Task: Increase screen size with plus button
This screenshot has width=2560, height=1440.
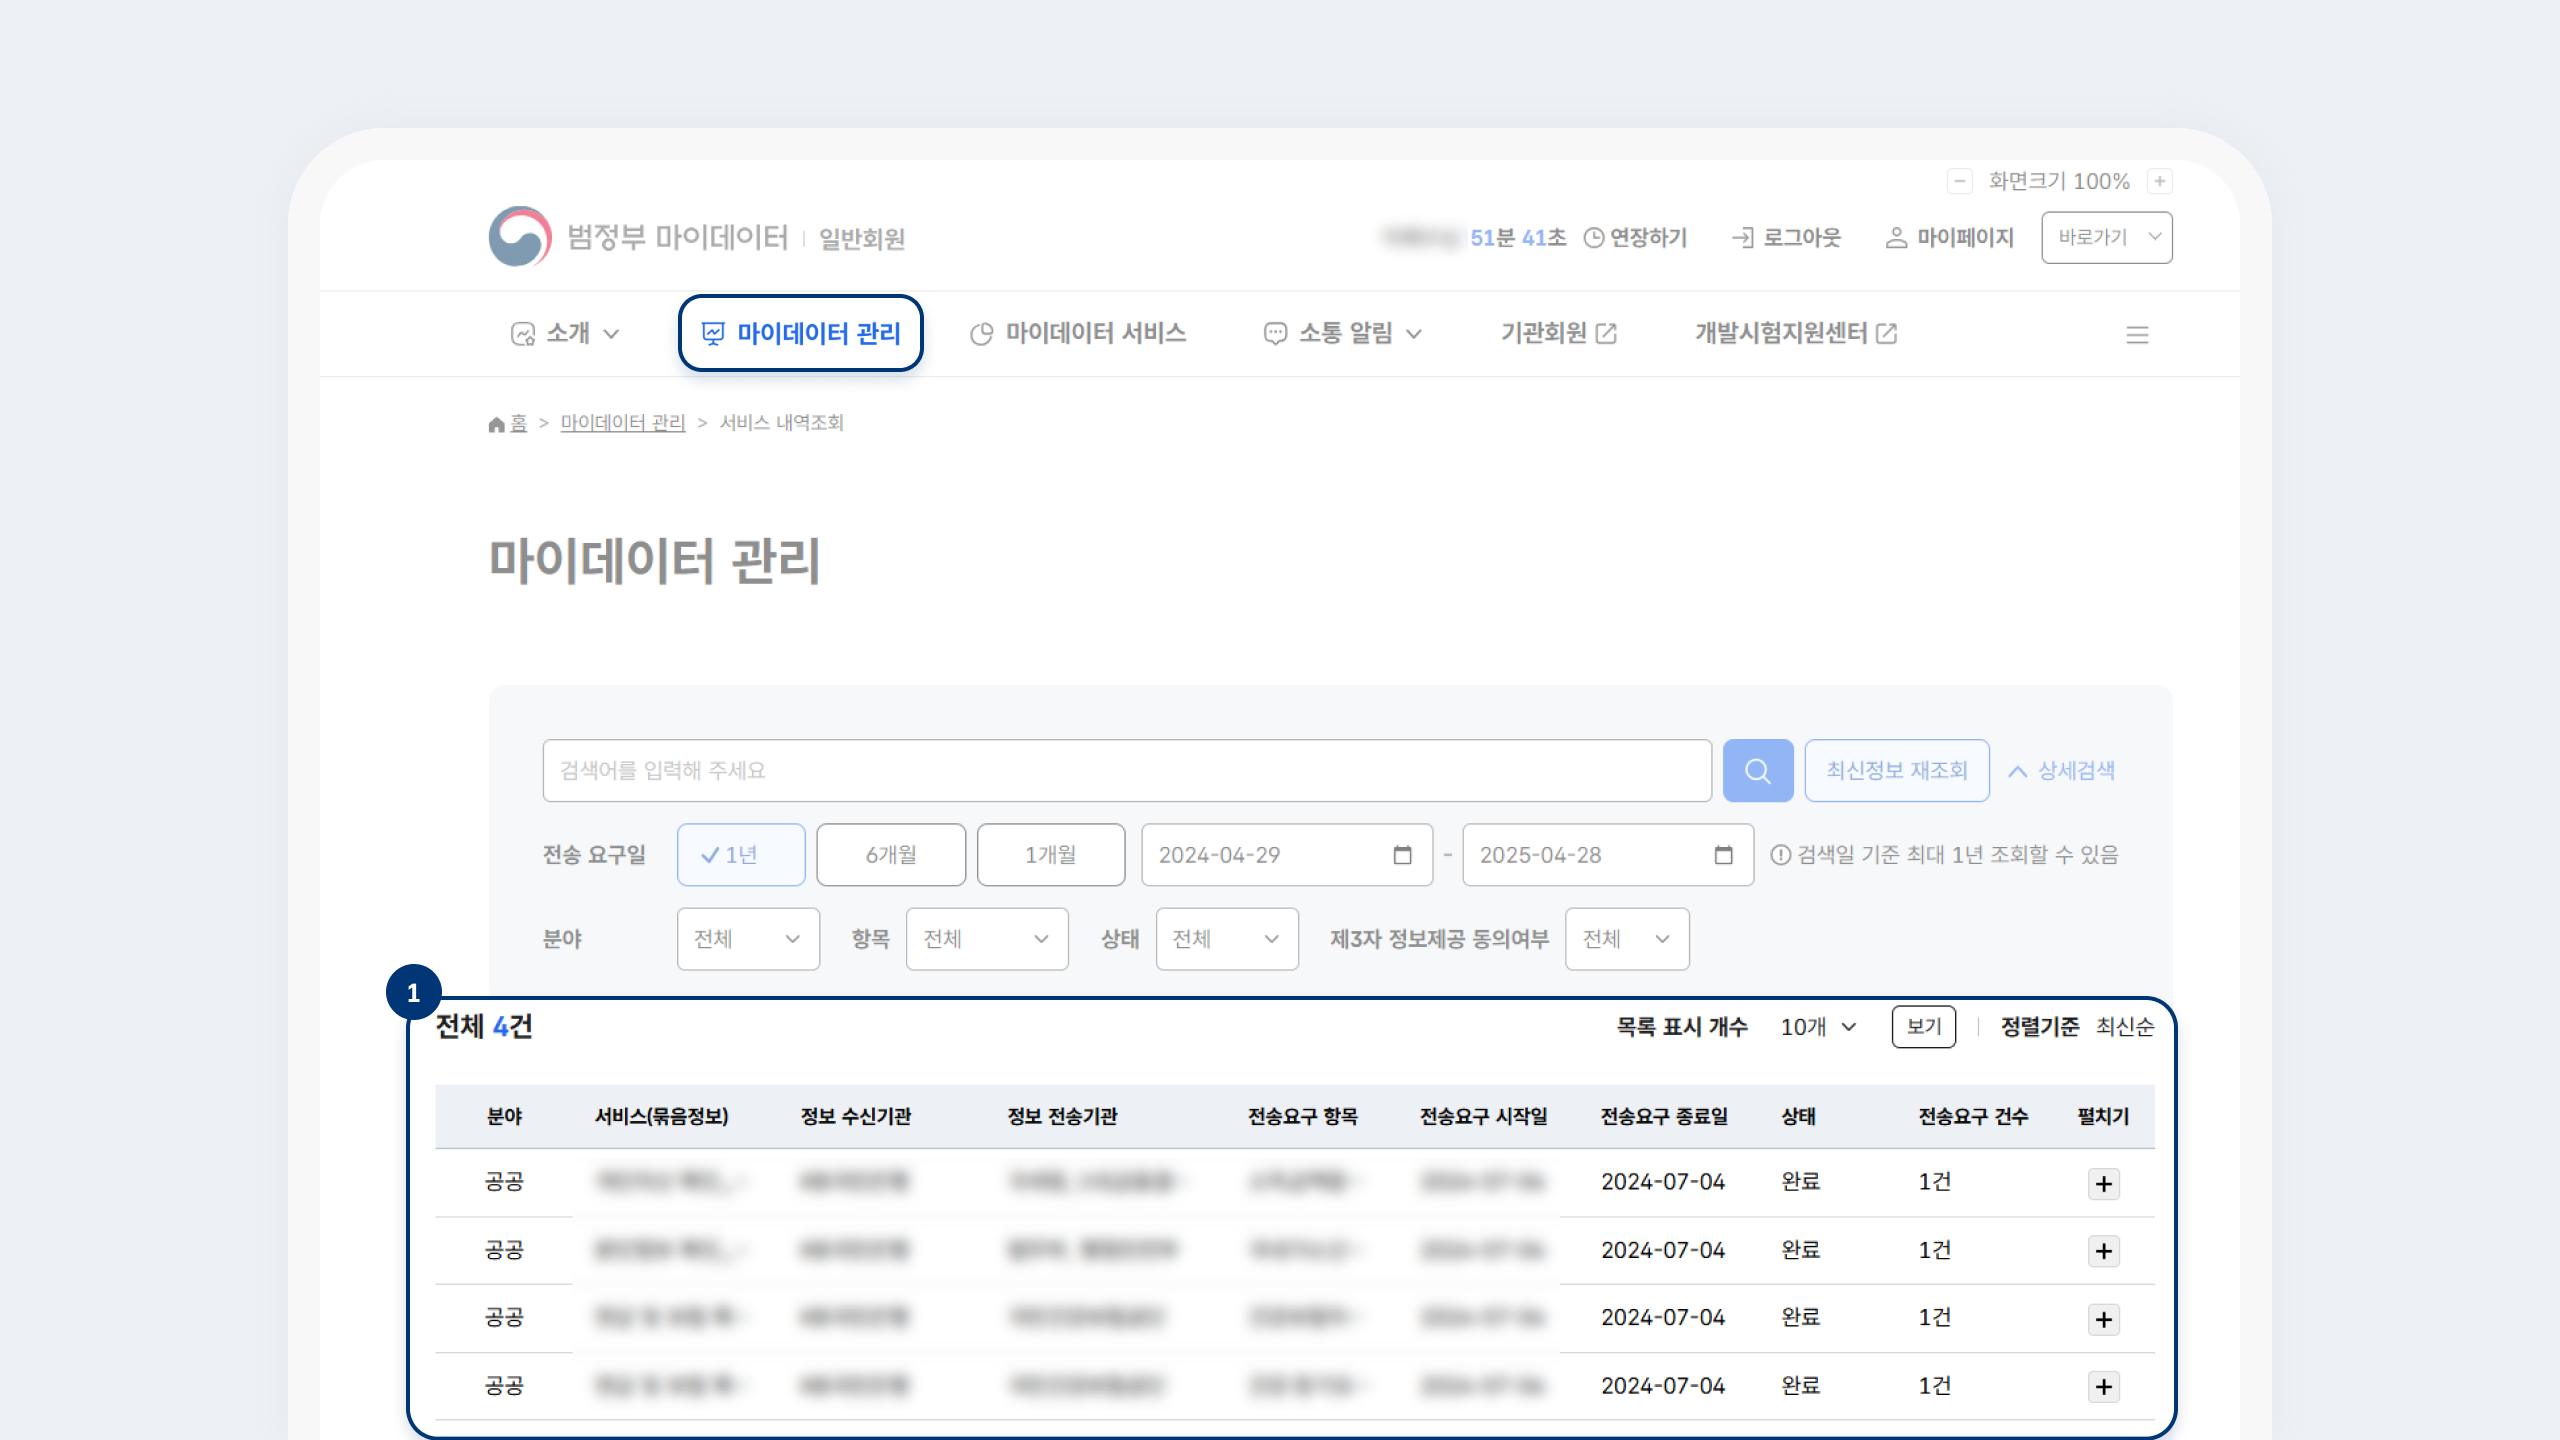Action: point(2160,181)
